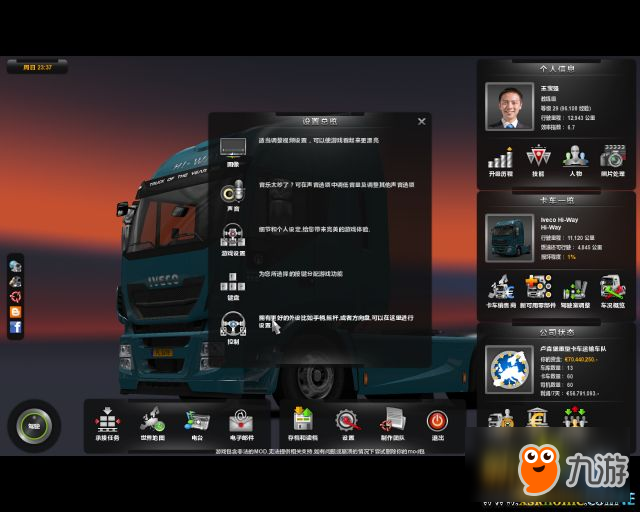This screenshot has width=640, height=512.
Task: Open Job Market (承接任务) icon
Action: [x=107, y=421]
